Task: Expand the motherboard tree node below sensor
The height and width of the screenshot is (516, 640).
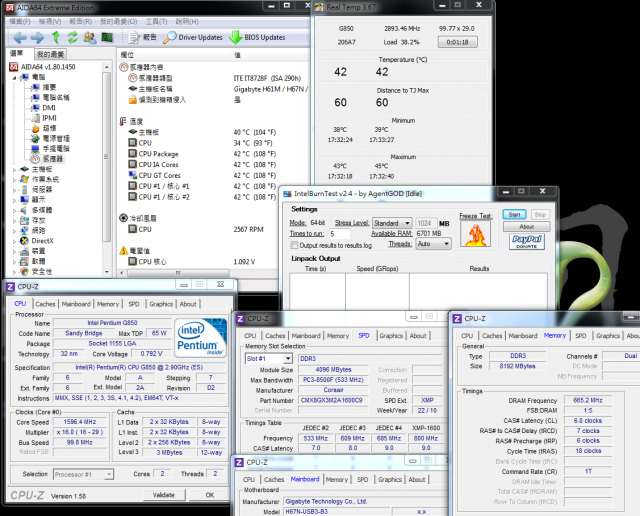Action: pyautogui.click(x=15, y=169)
